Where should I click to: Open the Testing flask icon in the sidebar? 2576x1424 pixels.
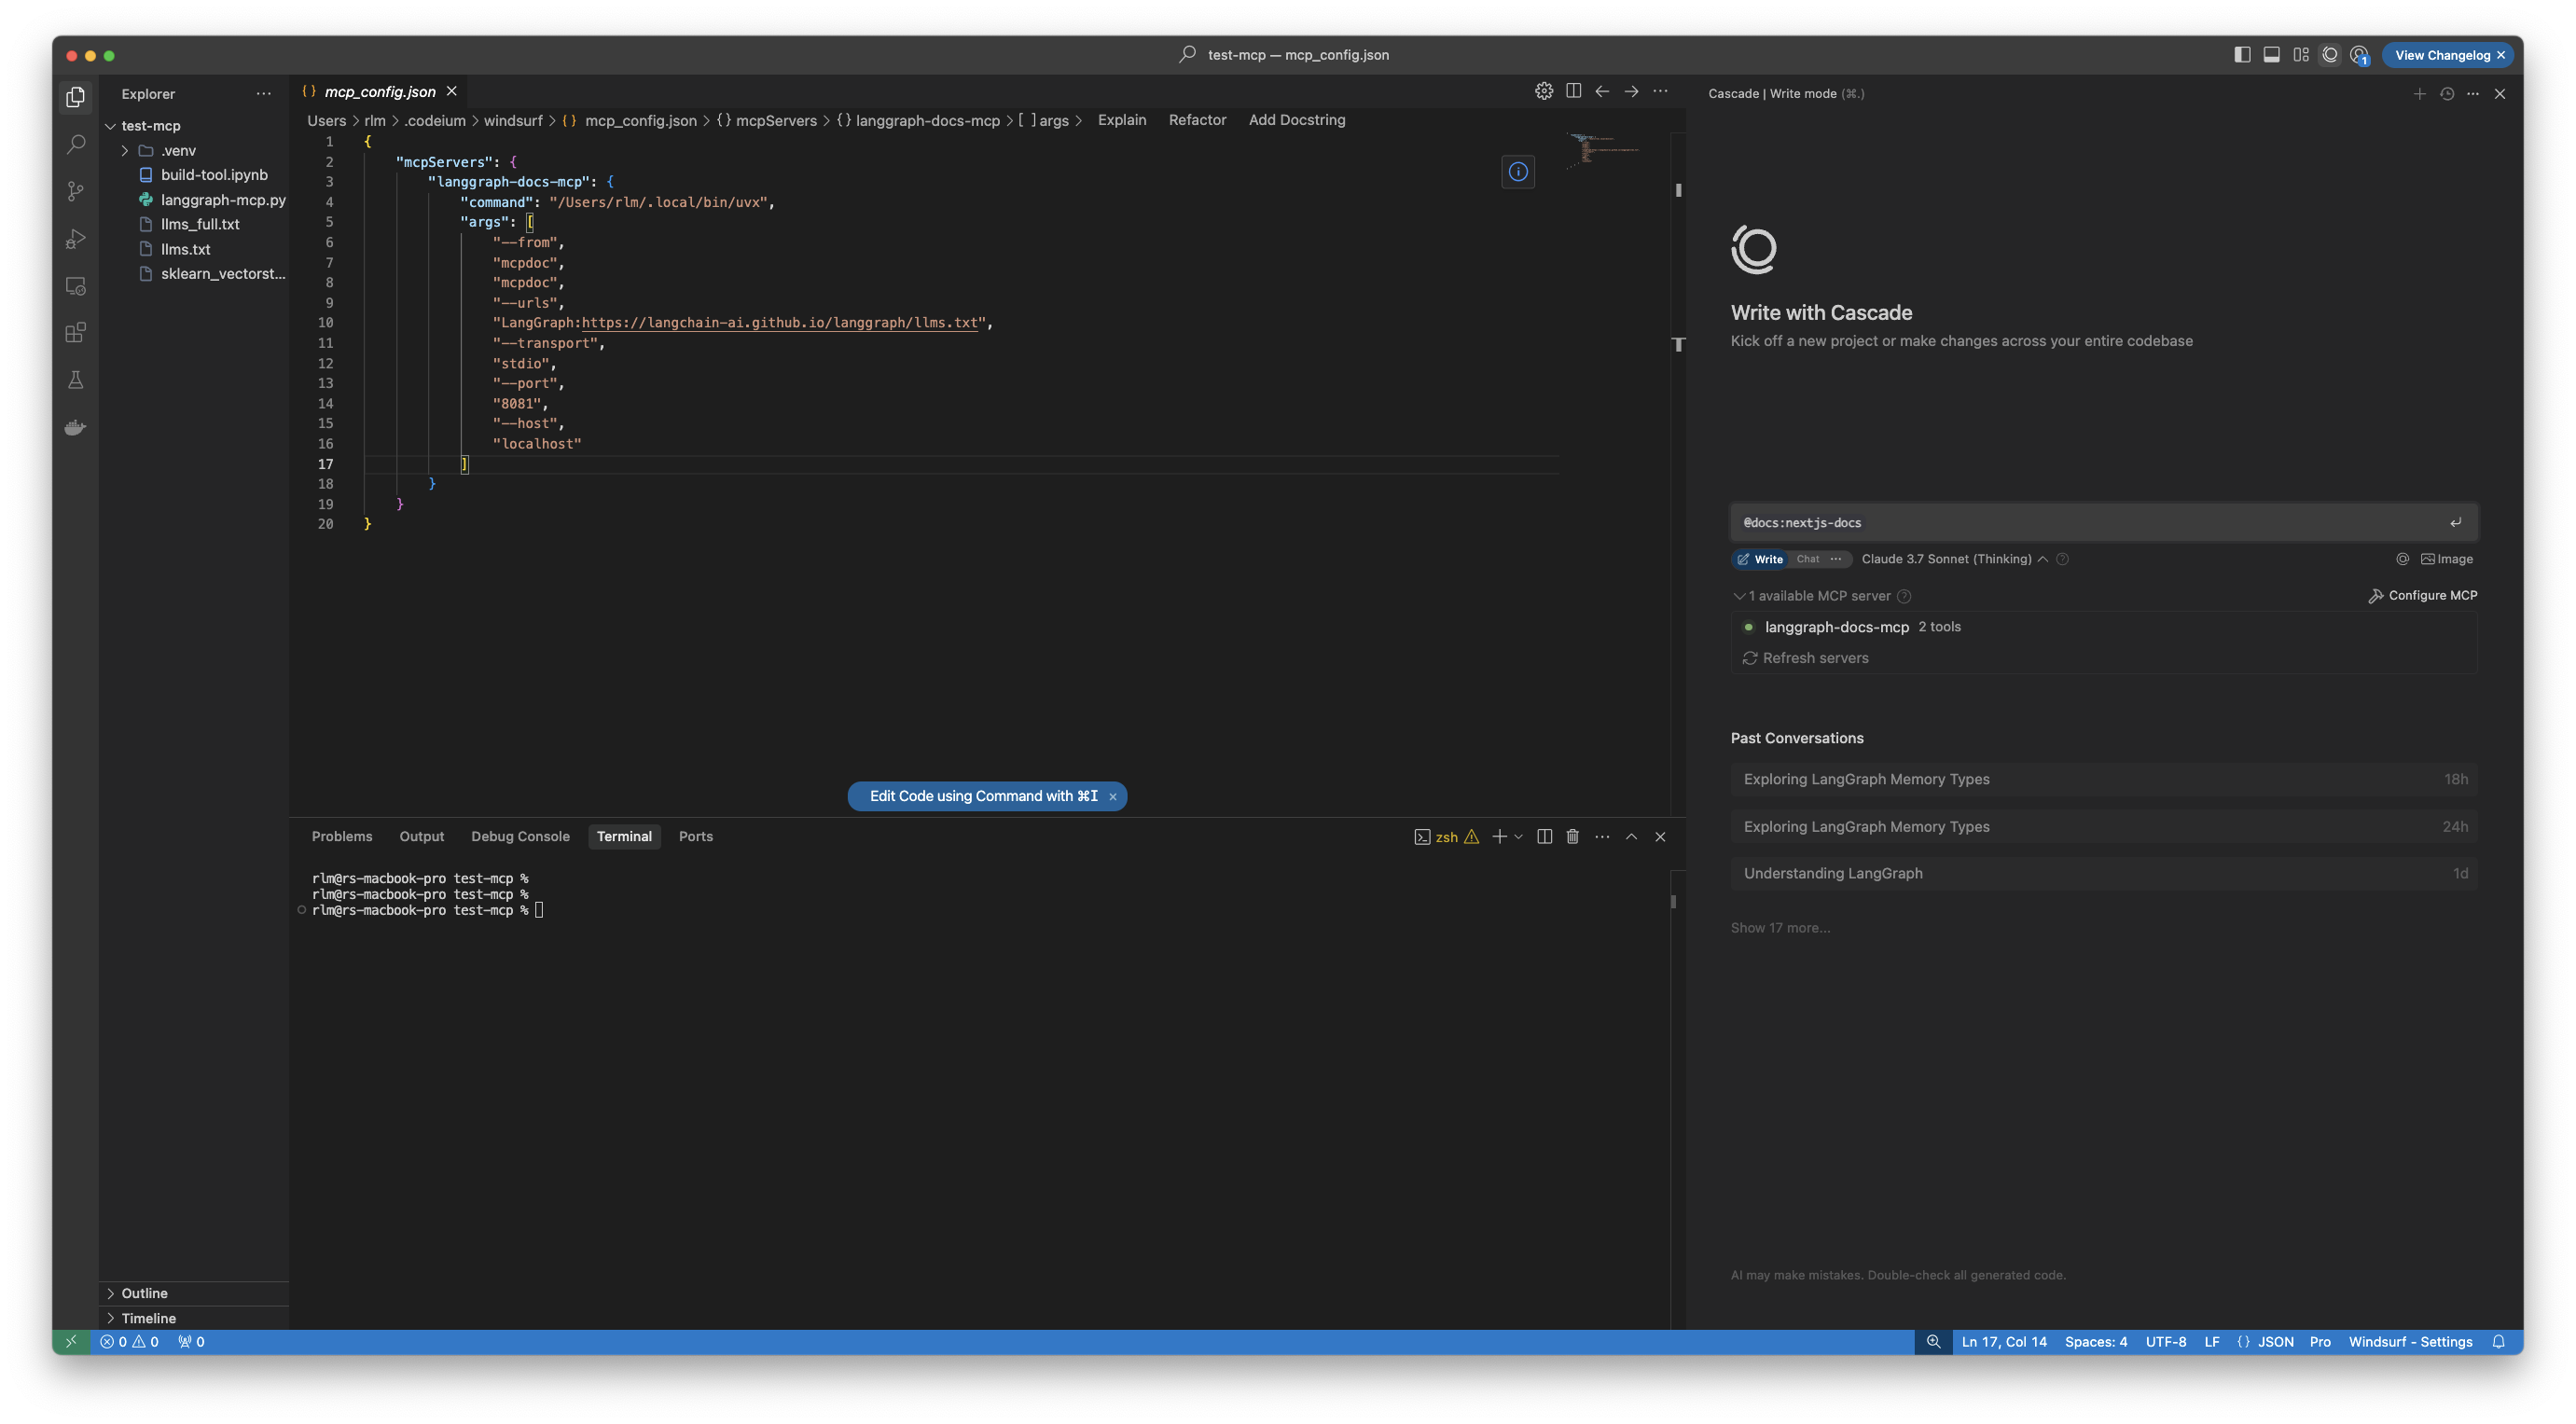[x=75, y=379]
